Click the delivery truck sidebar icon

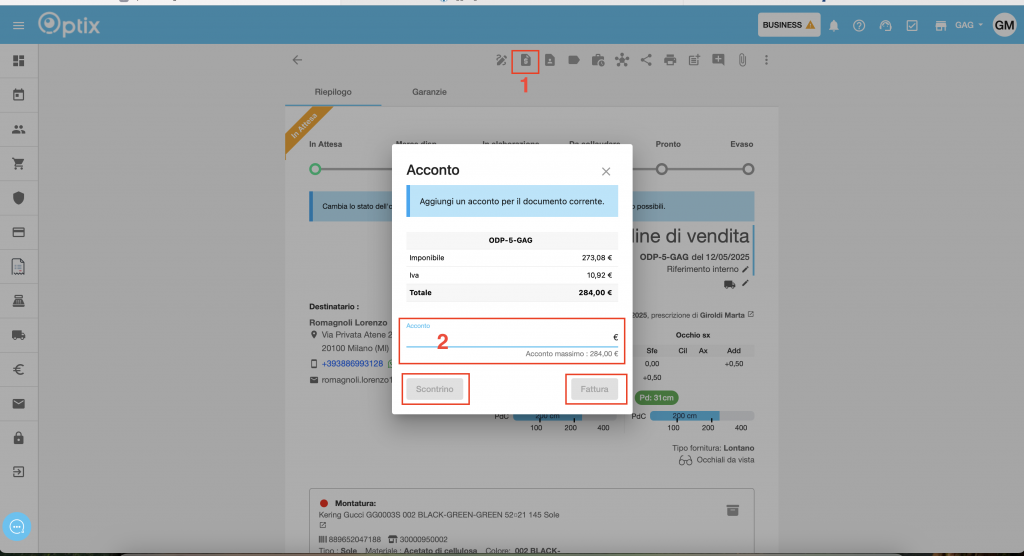tap(18, 336)
